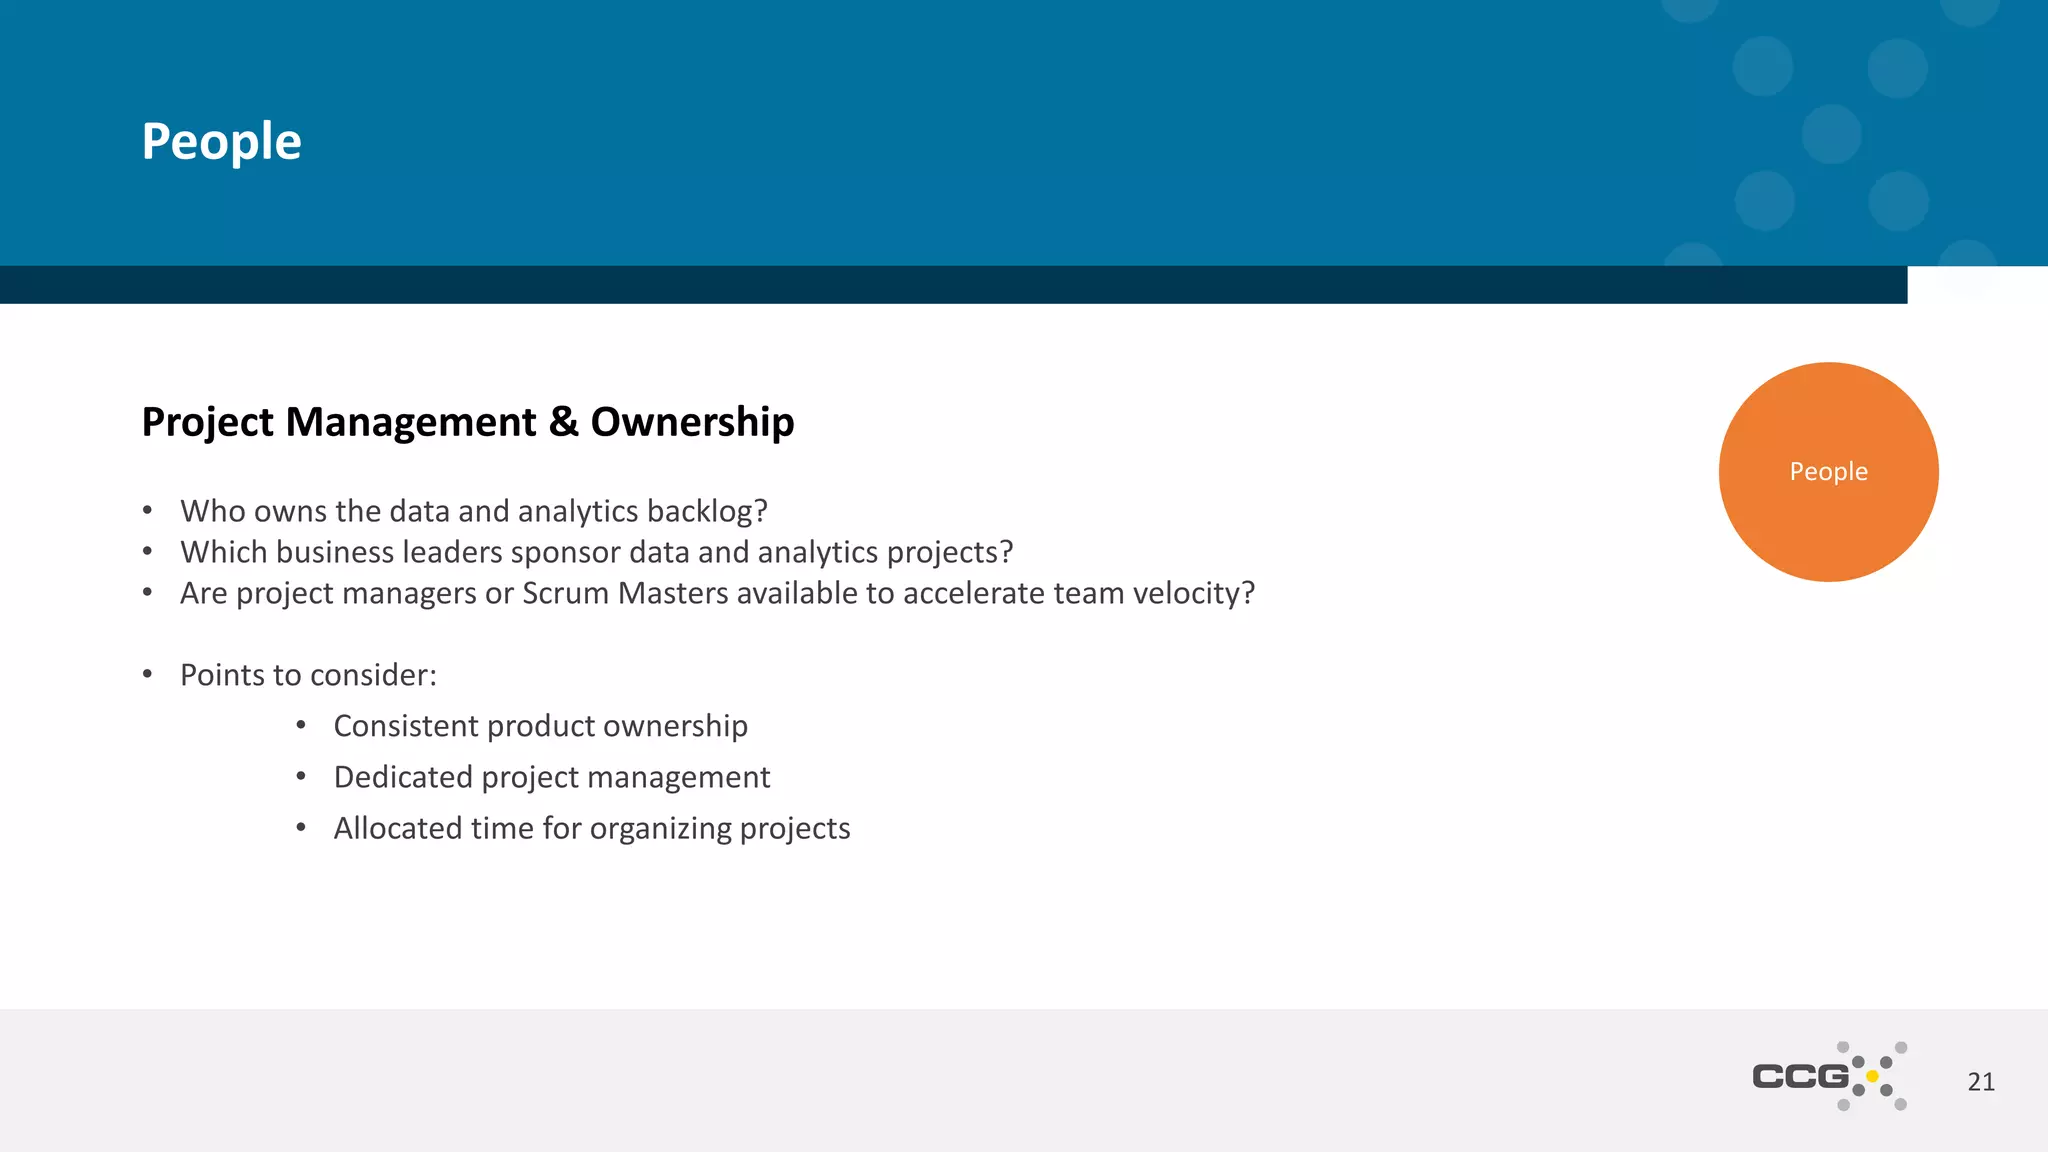Click bullet marker before "Allocated time"
The width and height of the screenshot is (2048, 1152).
(x=301, y=828)
